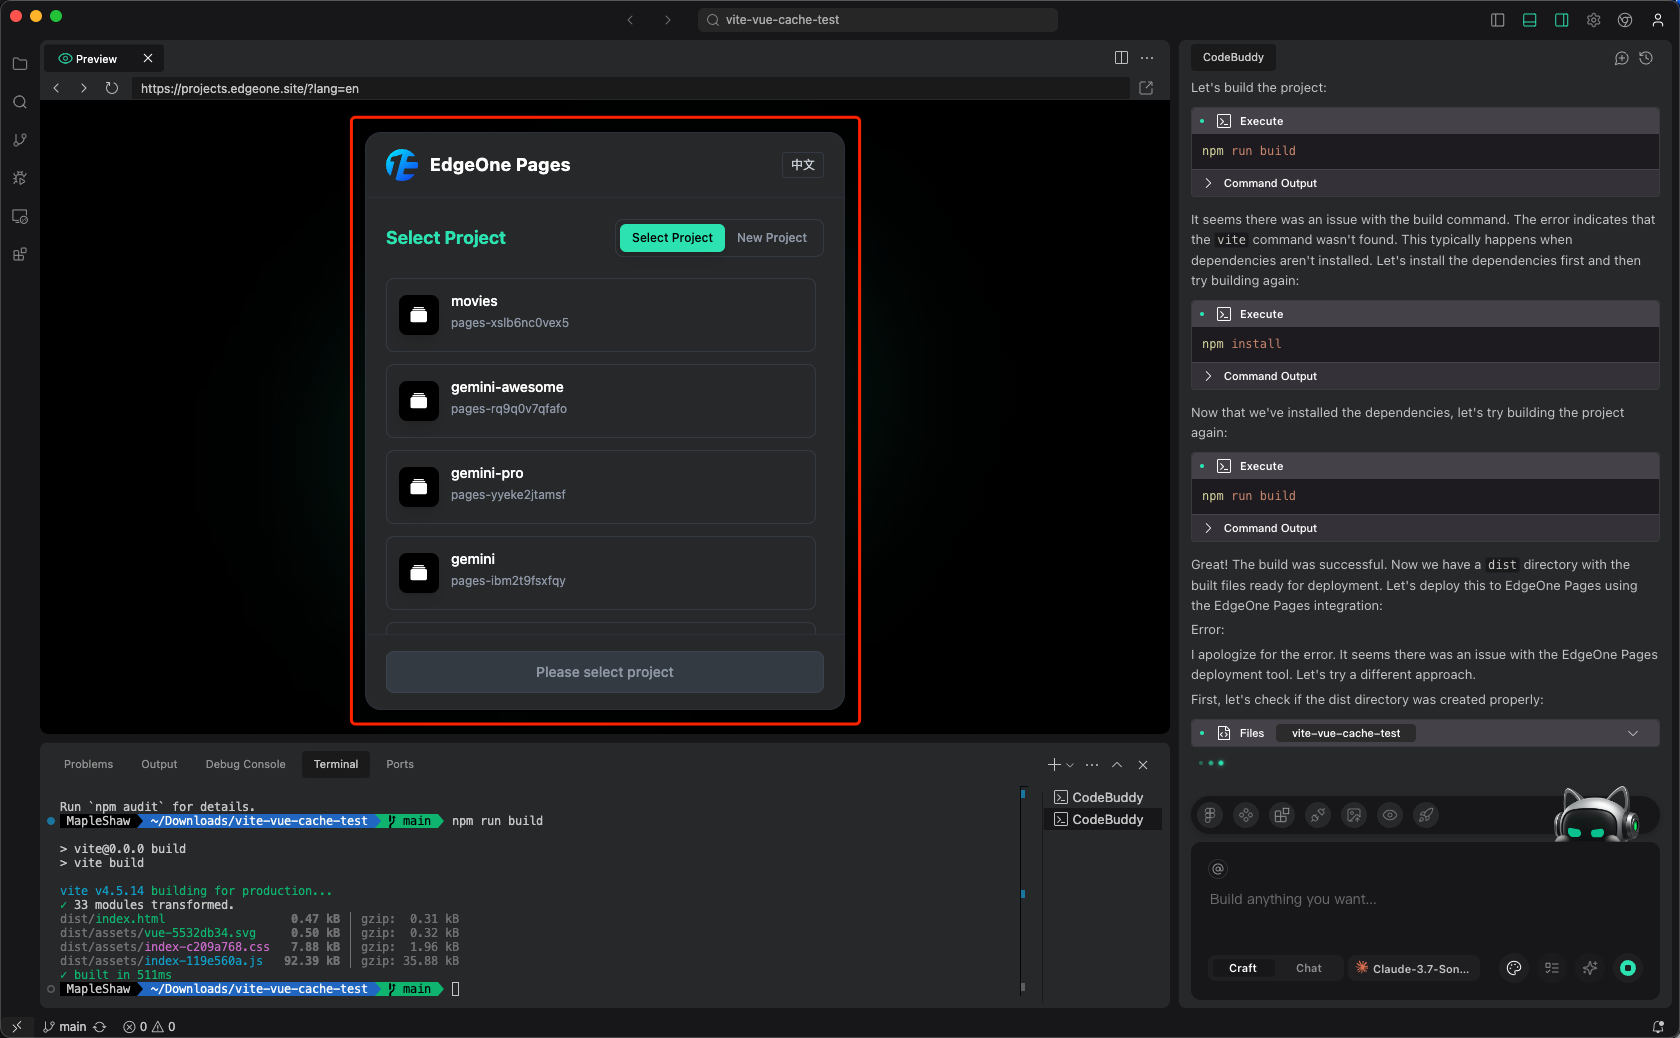Viewport: 1680px width, 1038px height.
Task: Open preview in external browser
Action: pyautogui.click(x=1146, y=88)
